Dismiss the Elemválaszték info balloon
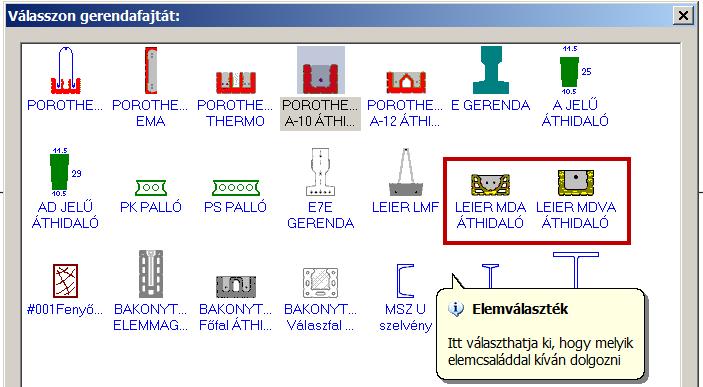Image resolution: width=703 pixels, height=387 pixels. coord(540,335)
